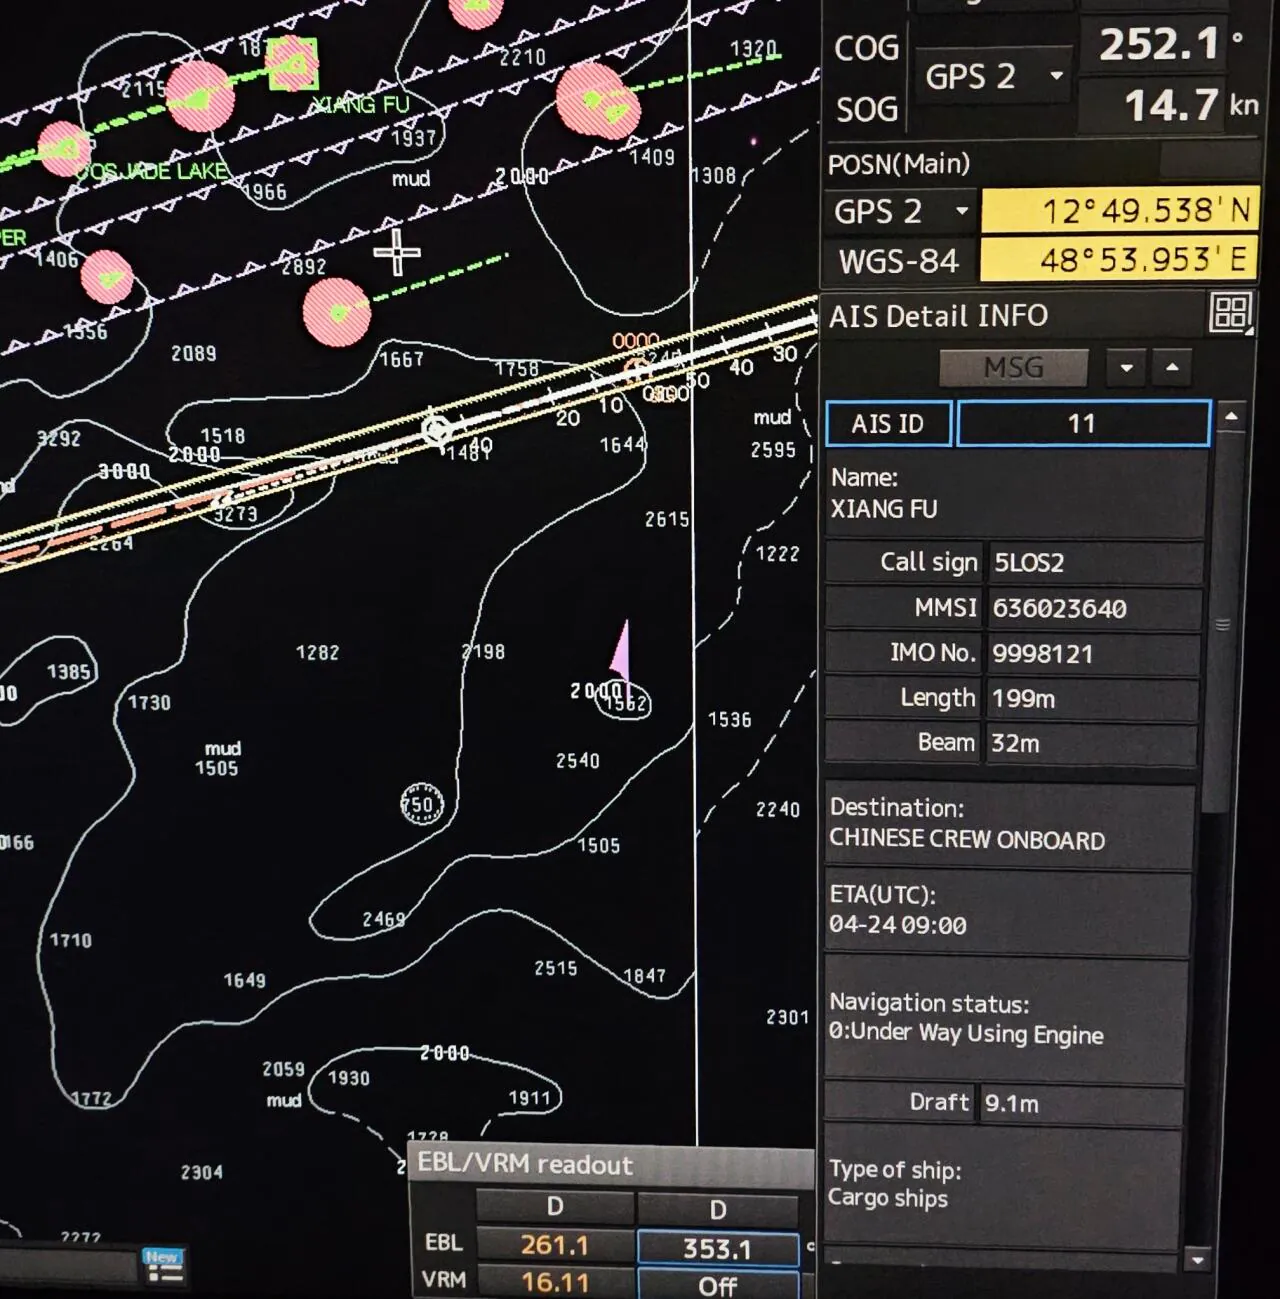Image resolution: width=1280 pixels, height=1299 pixels.
Task: Click the circled 750 depth sounding symbol
Action: click(x=421, y=803)
